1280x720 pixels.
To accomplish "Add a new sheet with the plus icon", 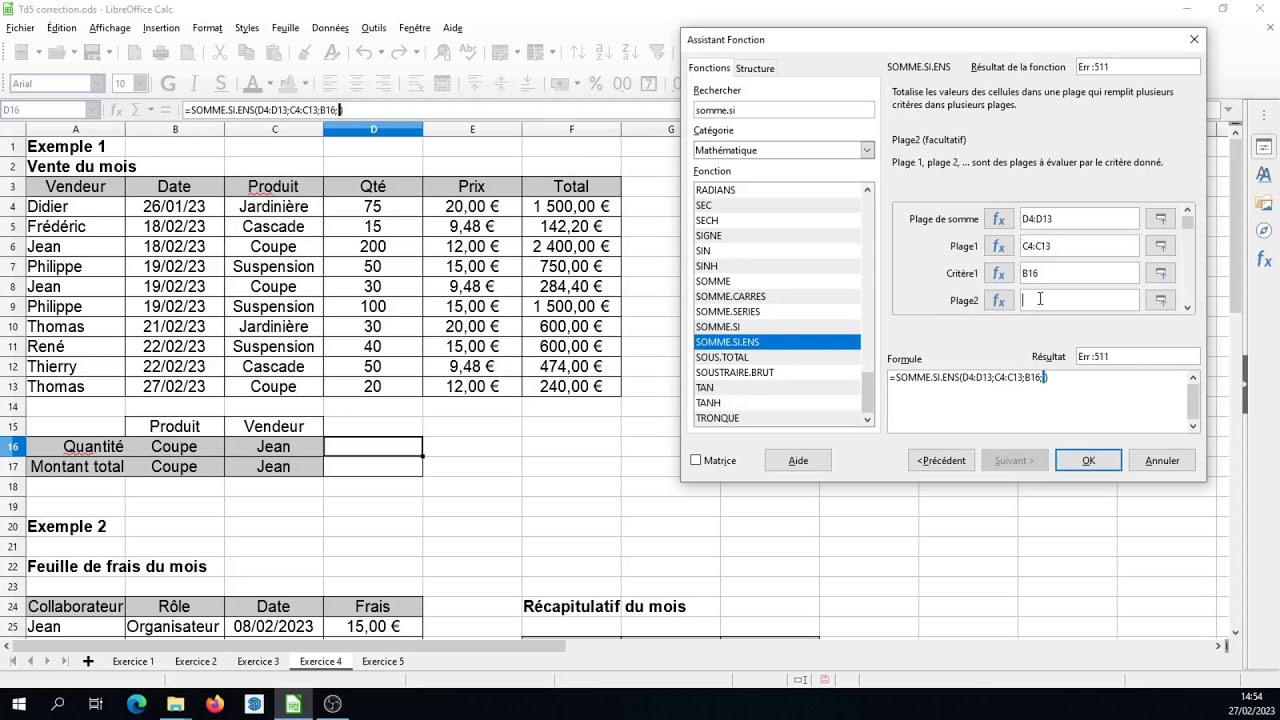I will pyautogui.click(x=88, y=661).
